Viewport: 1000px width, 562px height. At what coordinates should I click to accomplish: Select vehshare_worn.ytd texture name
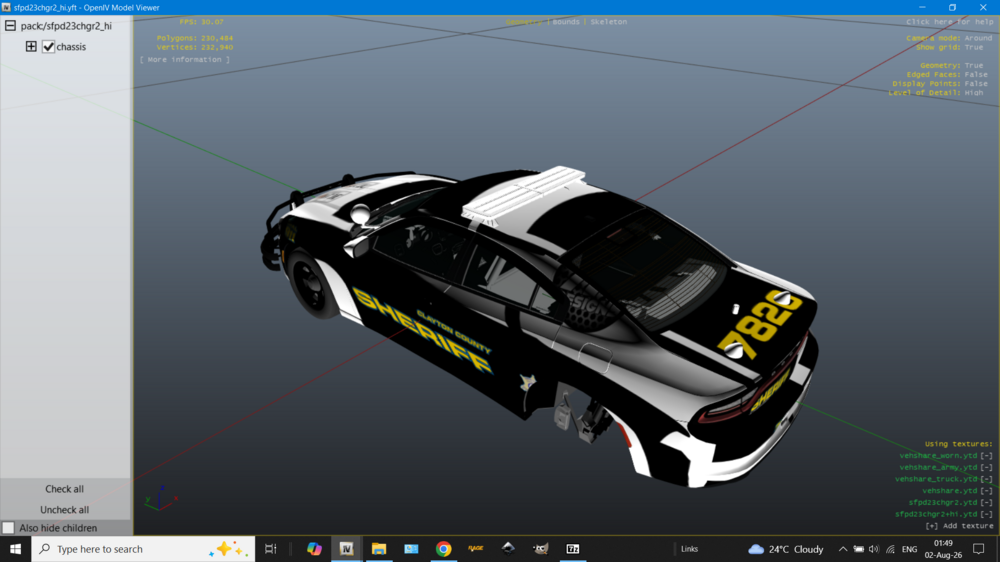[938, 455]
